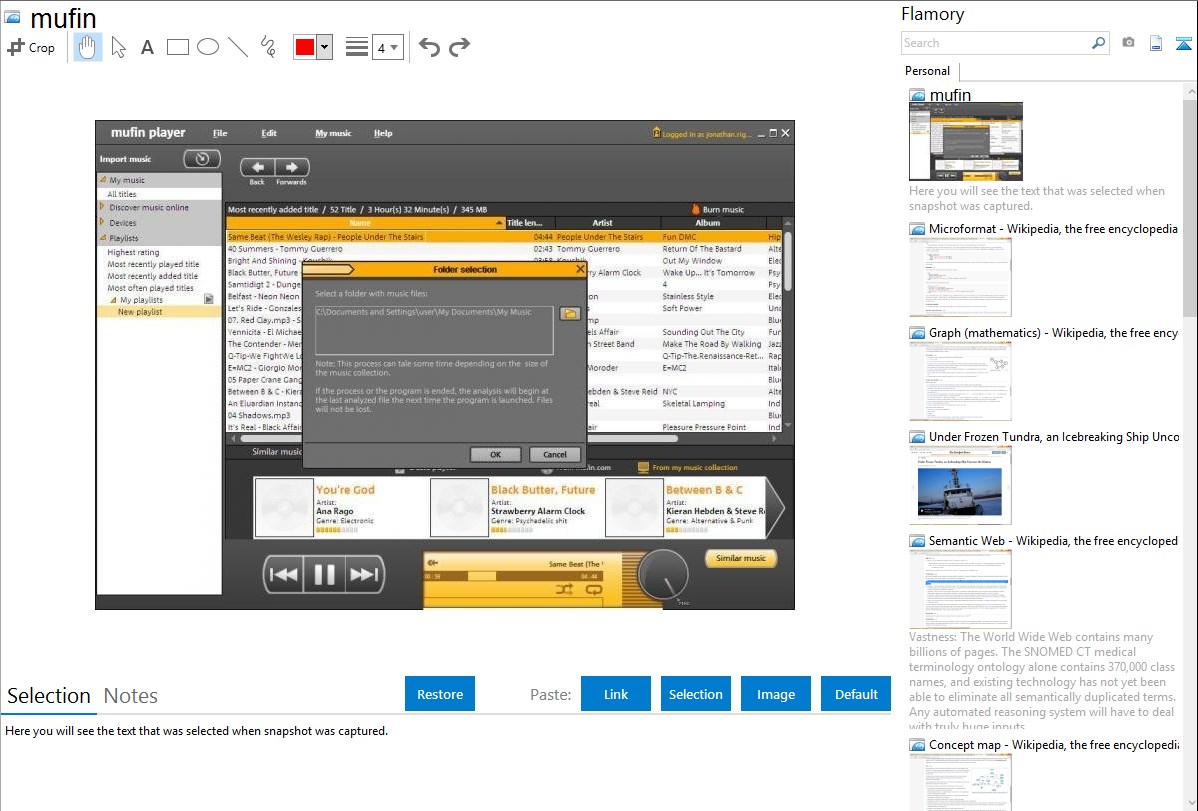This screenshot has width=1198, height=811.
Task: Collapse the My playlists node
Action: (x=113, y=300)
